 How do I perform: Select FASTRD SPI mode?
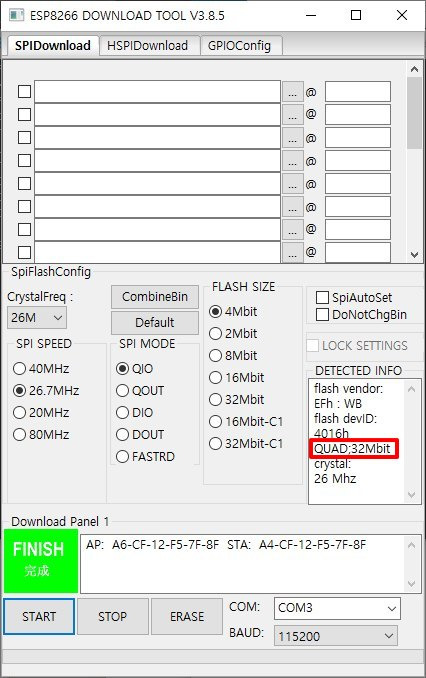(145, 456)
